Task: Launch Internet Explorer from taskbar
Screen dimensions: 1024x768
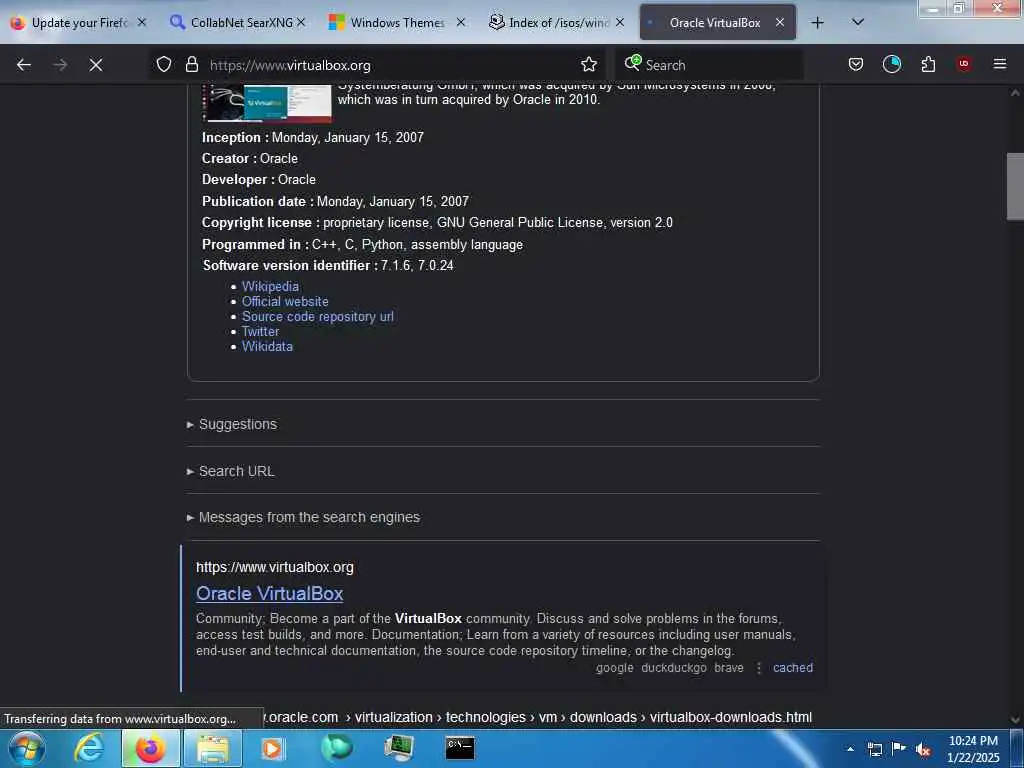Action: click(x=89, y=748)
